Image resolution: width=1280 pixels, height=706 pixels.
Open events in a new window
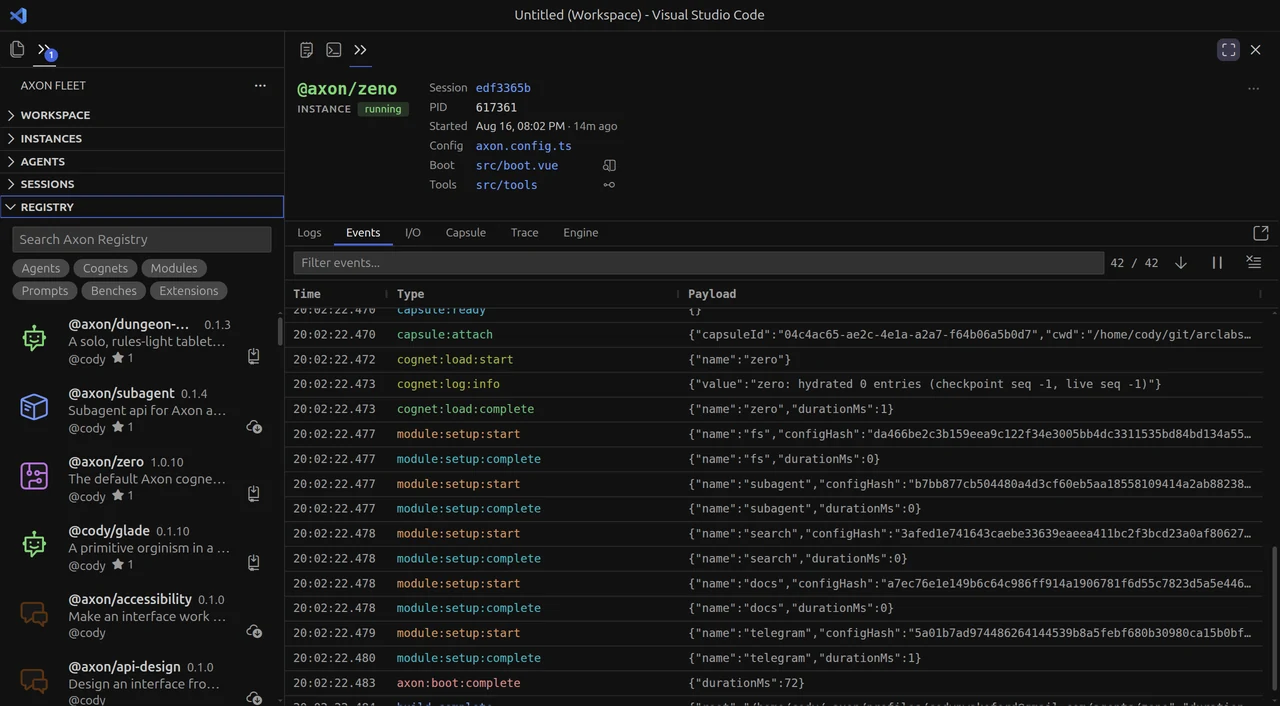pyautogui.click(x=1261, y=233)
